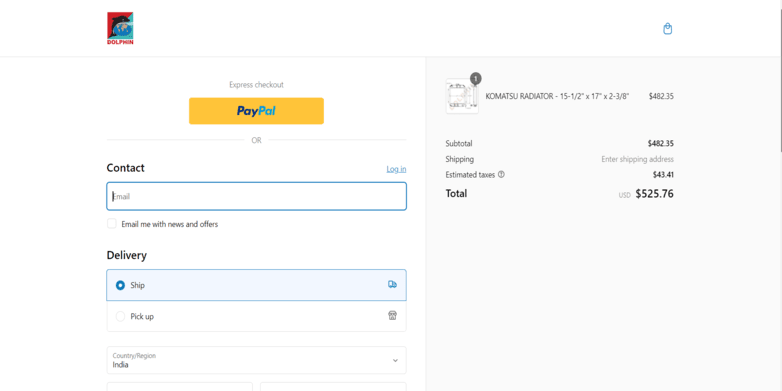Select the Ship delivery radio button
Viewport: 782px width, 391px height.
[x=120, y=285]
